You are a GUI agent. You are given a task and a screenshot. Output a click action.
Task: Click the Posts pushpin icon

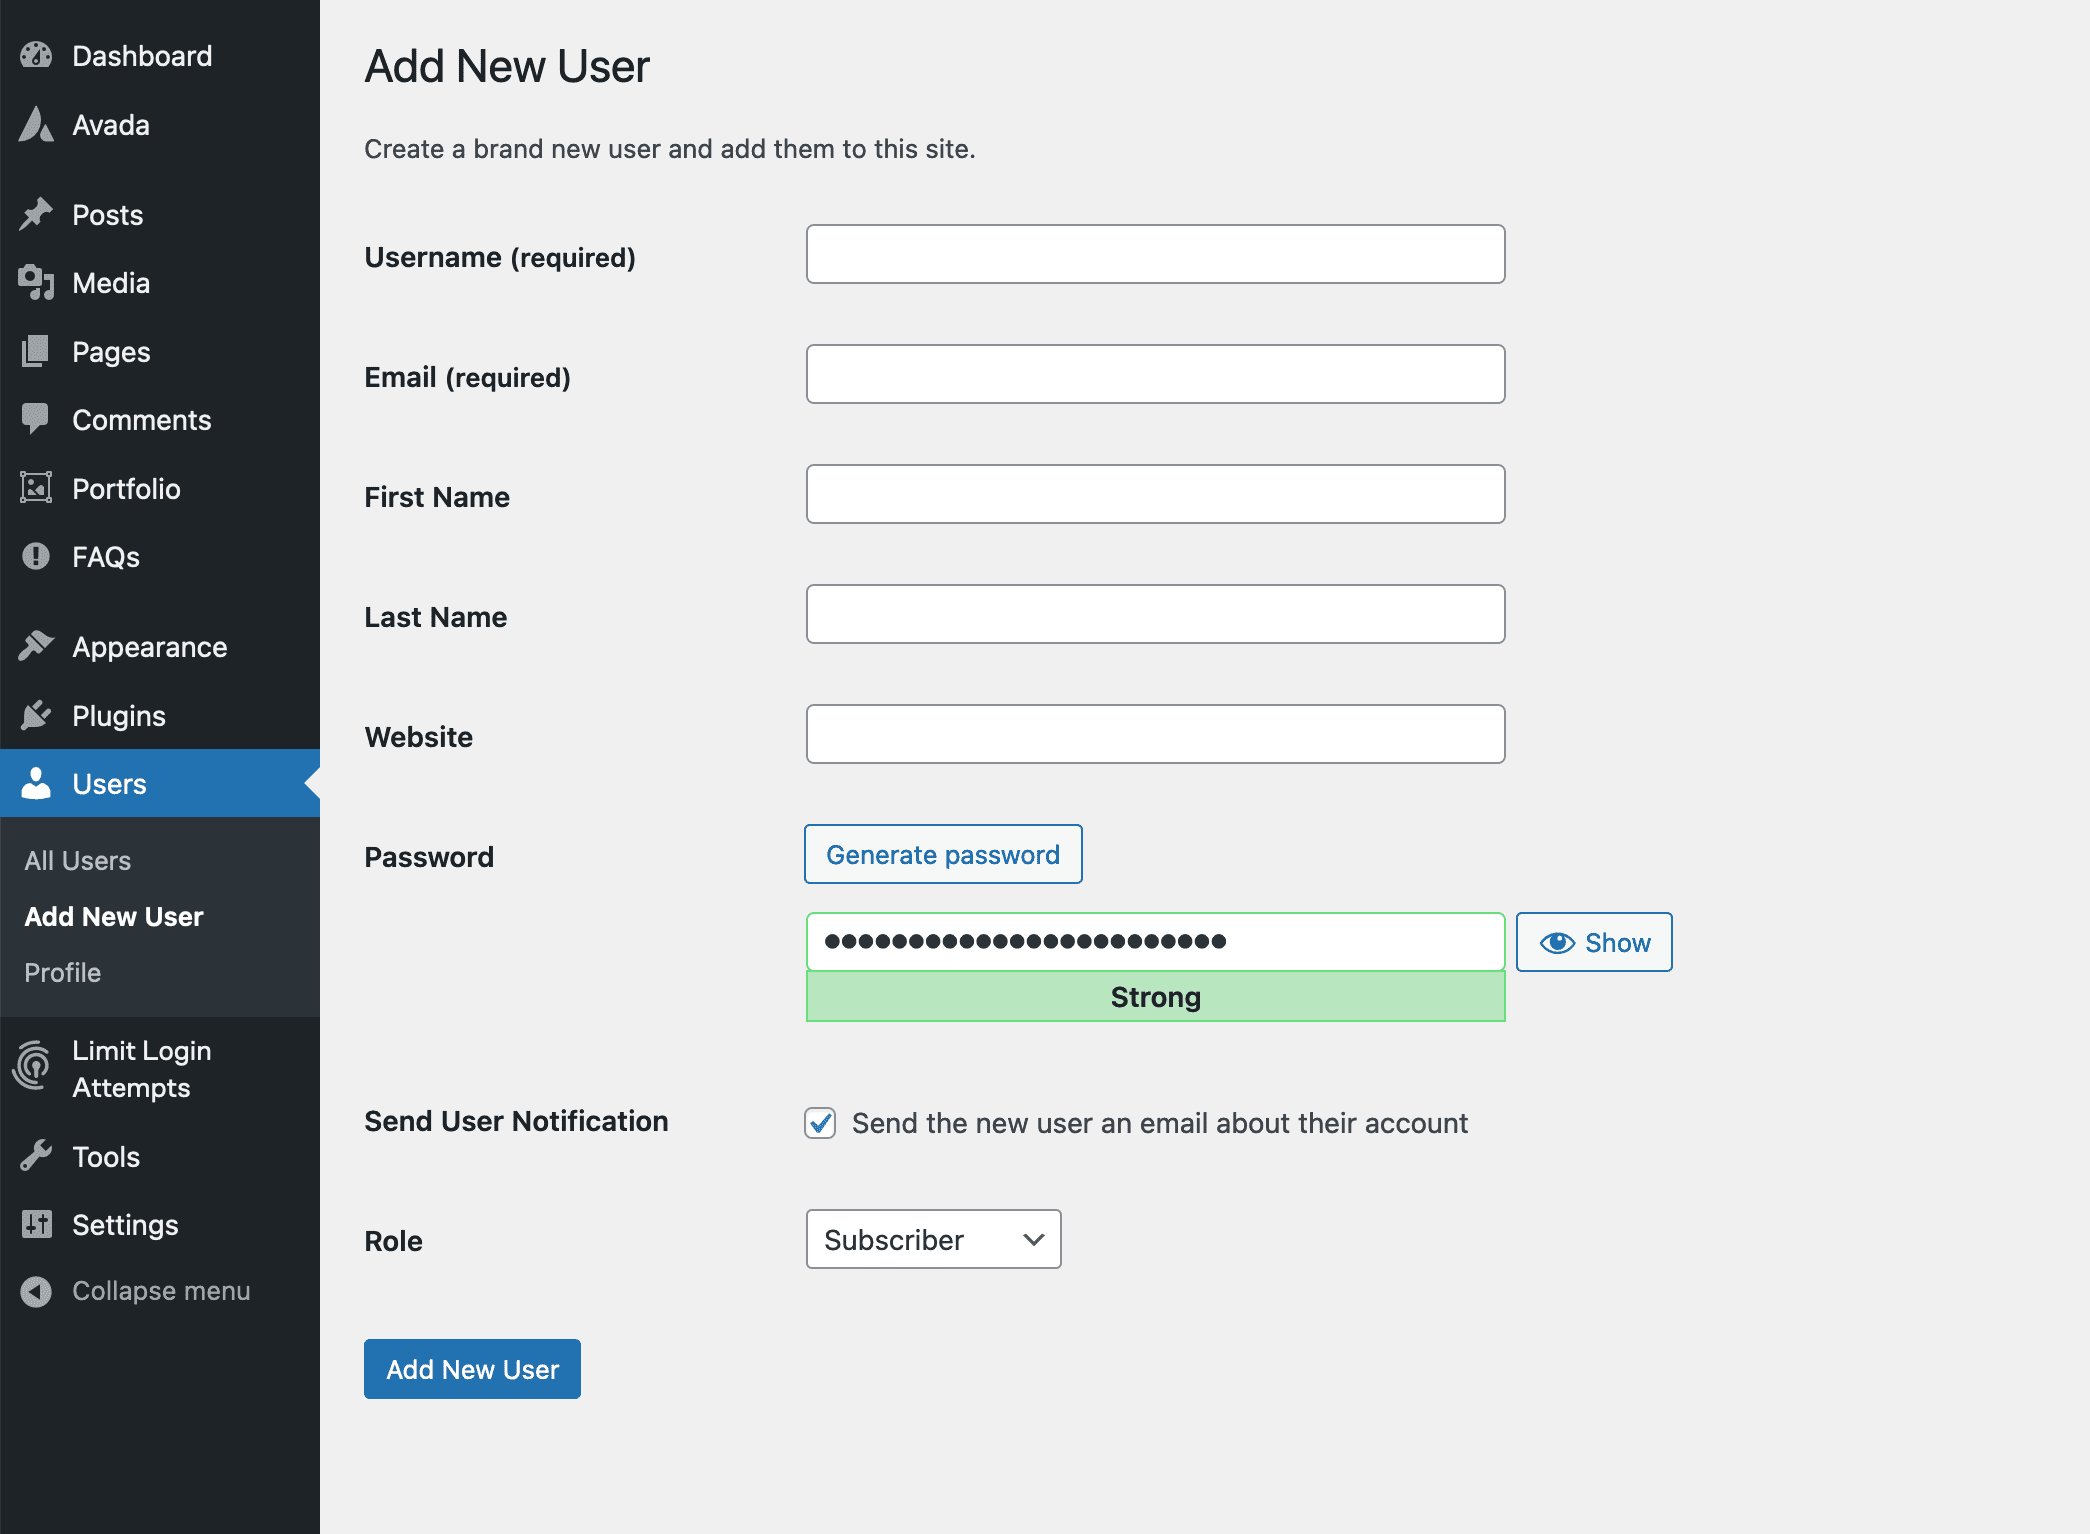[36, 214]
